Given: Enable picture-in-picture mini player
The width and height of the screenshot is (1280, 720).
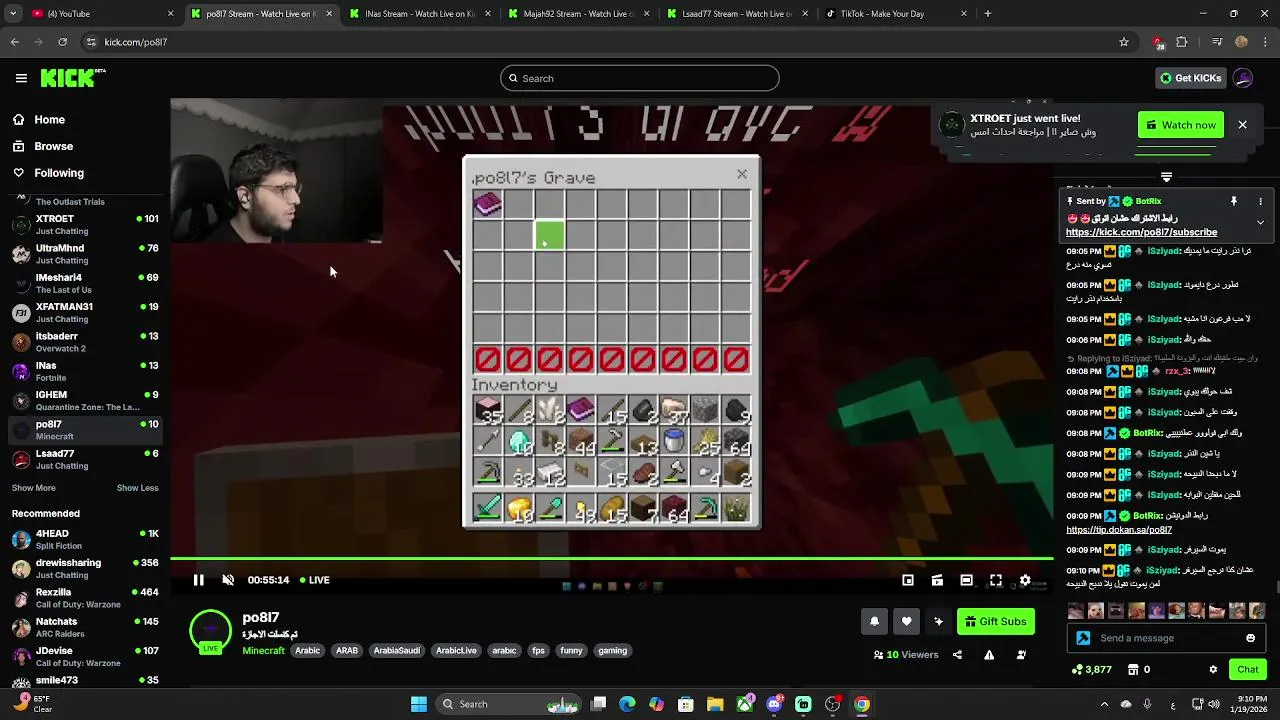Looking at the screenshot, I should pos(908,580).
